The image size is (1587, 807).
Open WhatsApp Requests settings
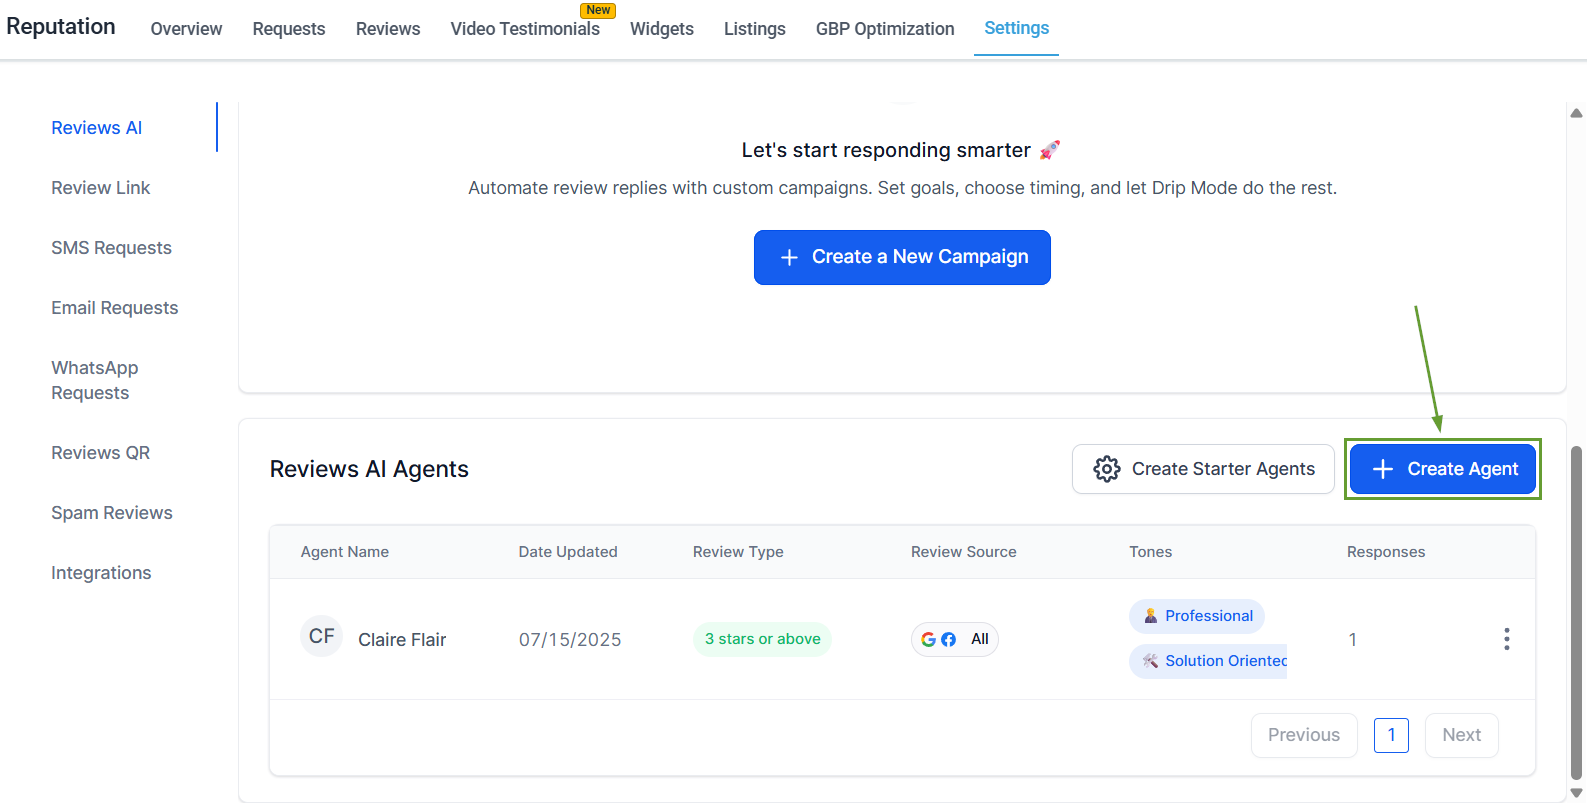(95, 380)
